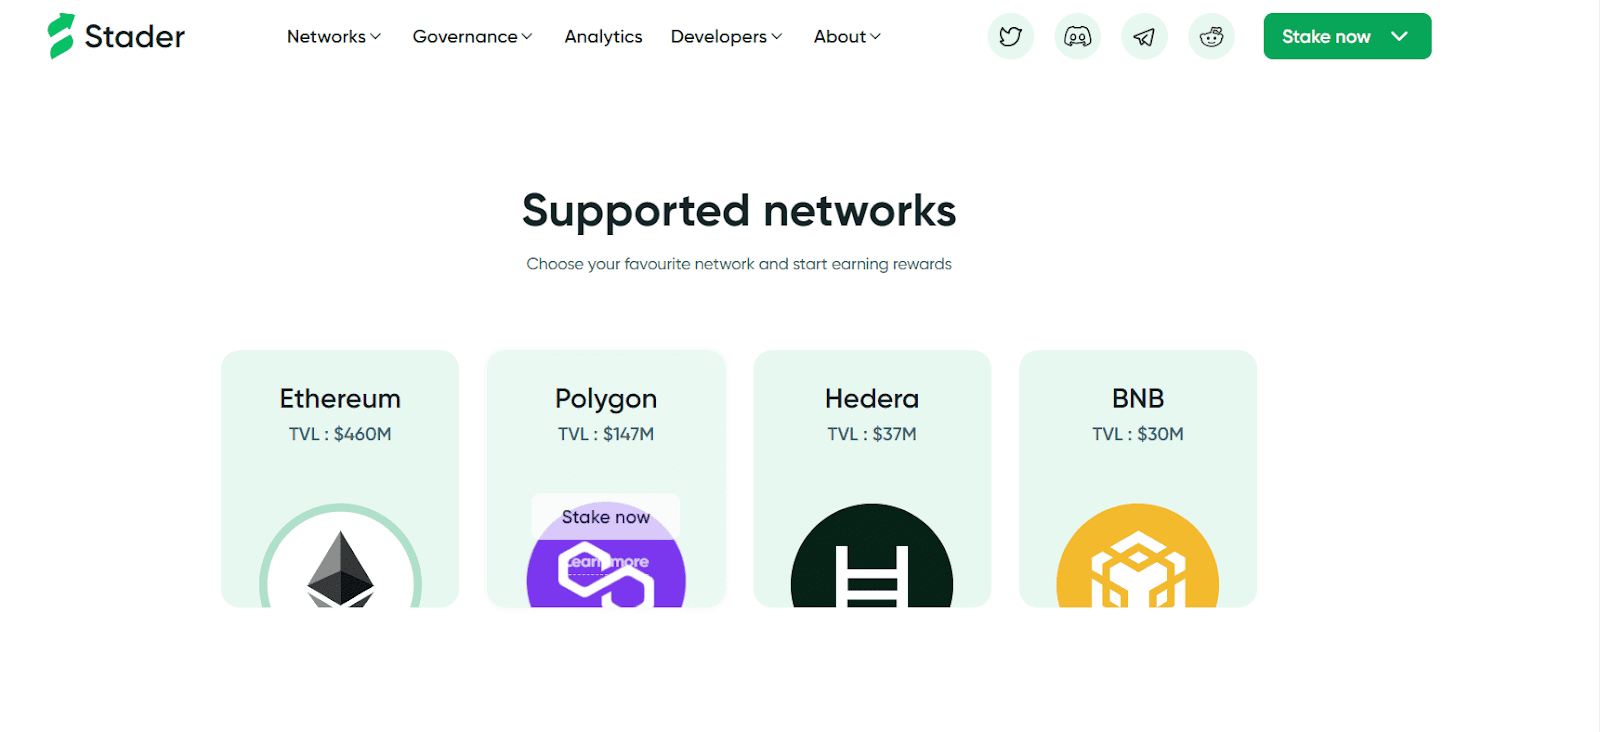Click the BNB yellow logo

tap(1138, 557)
